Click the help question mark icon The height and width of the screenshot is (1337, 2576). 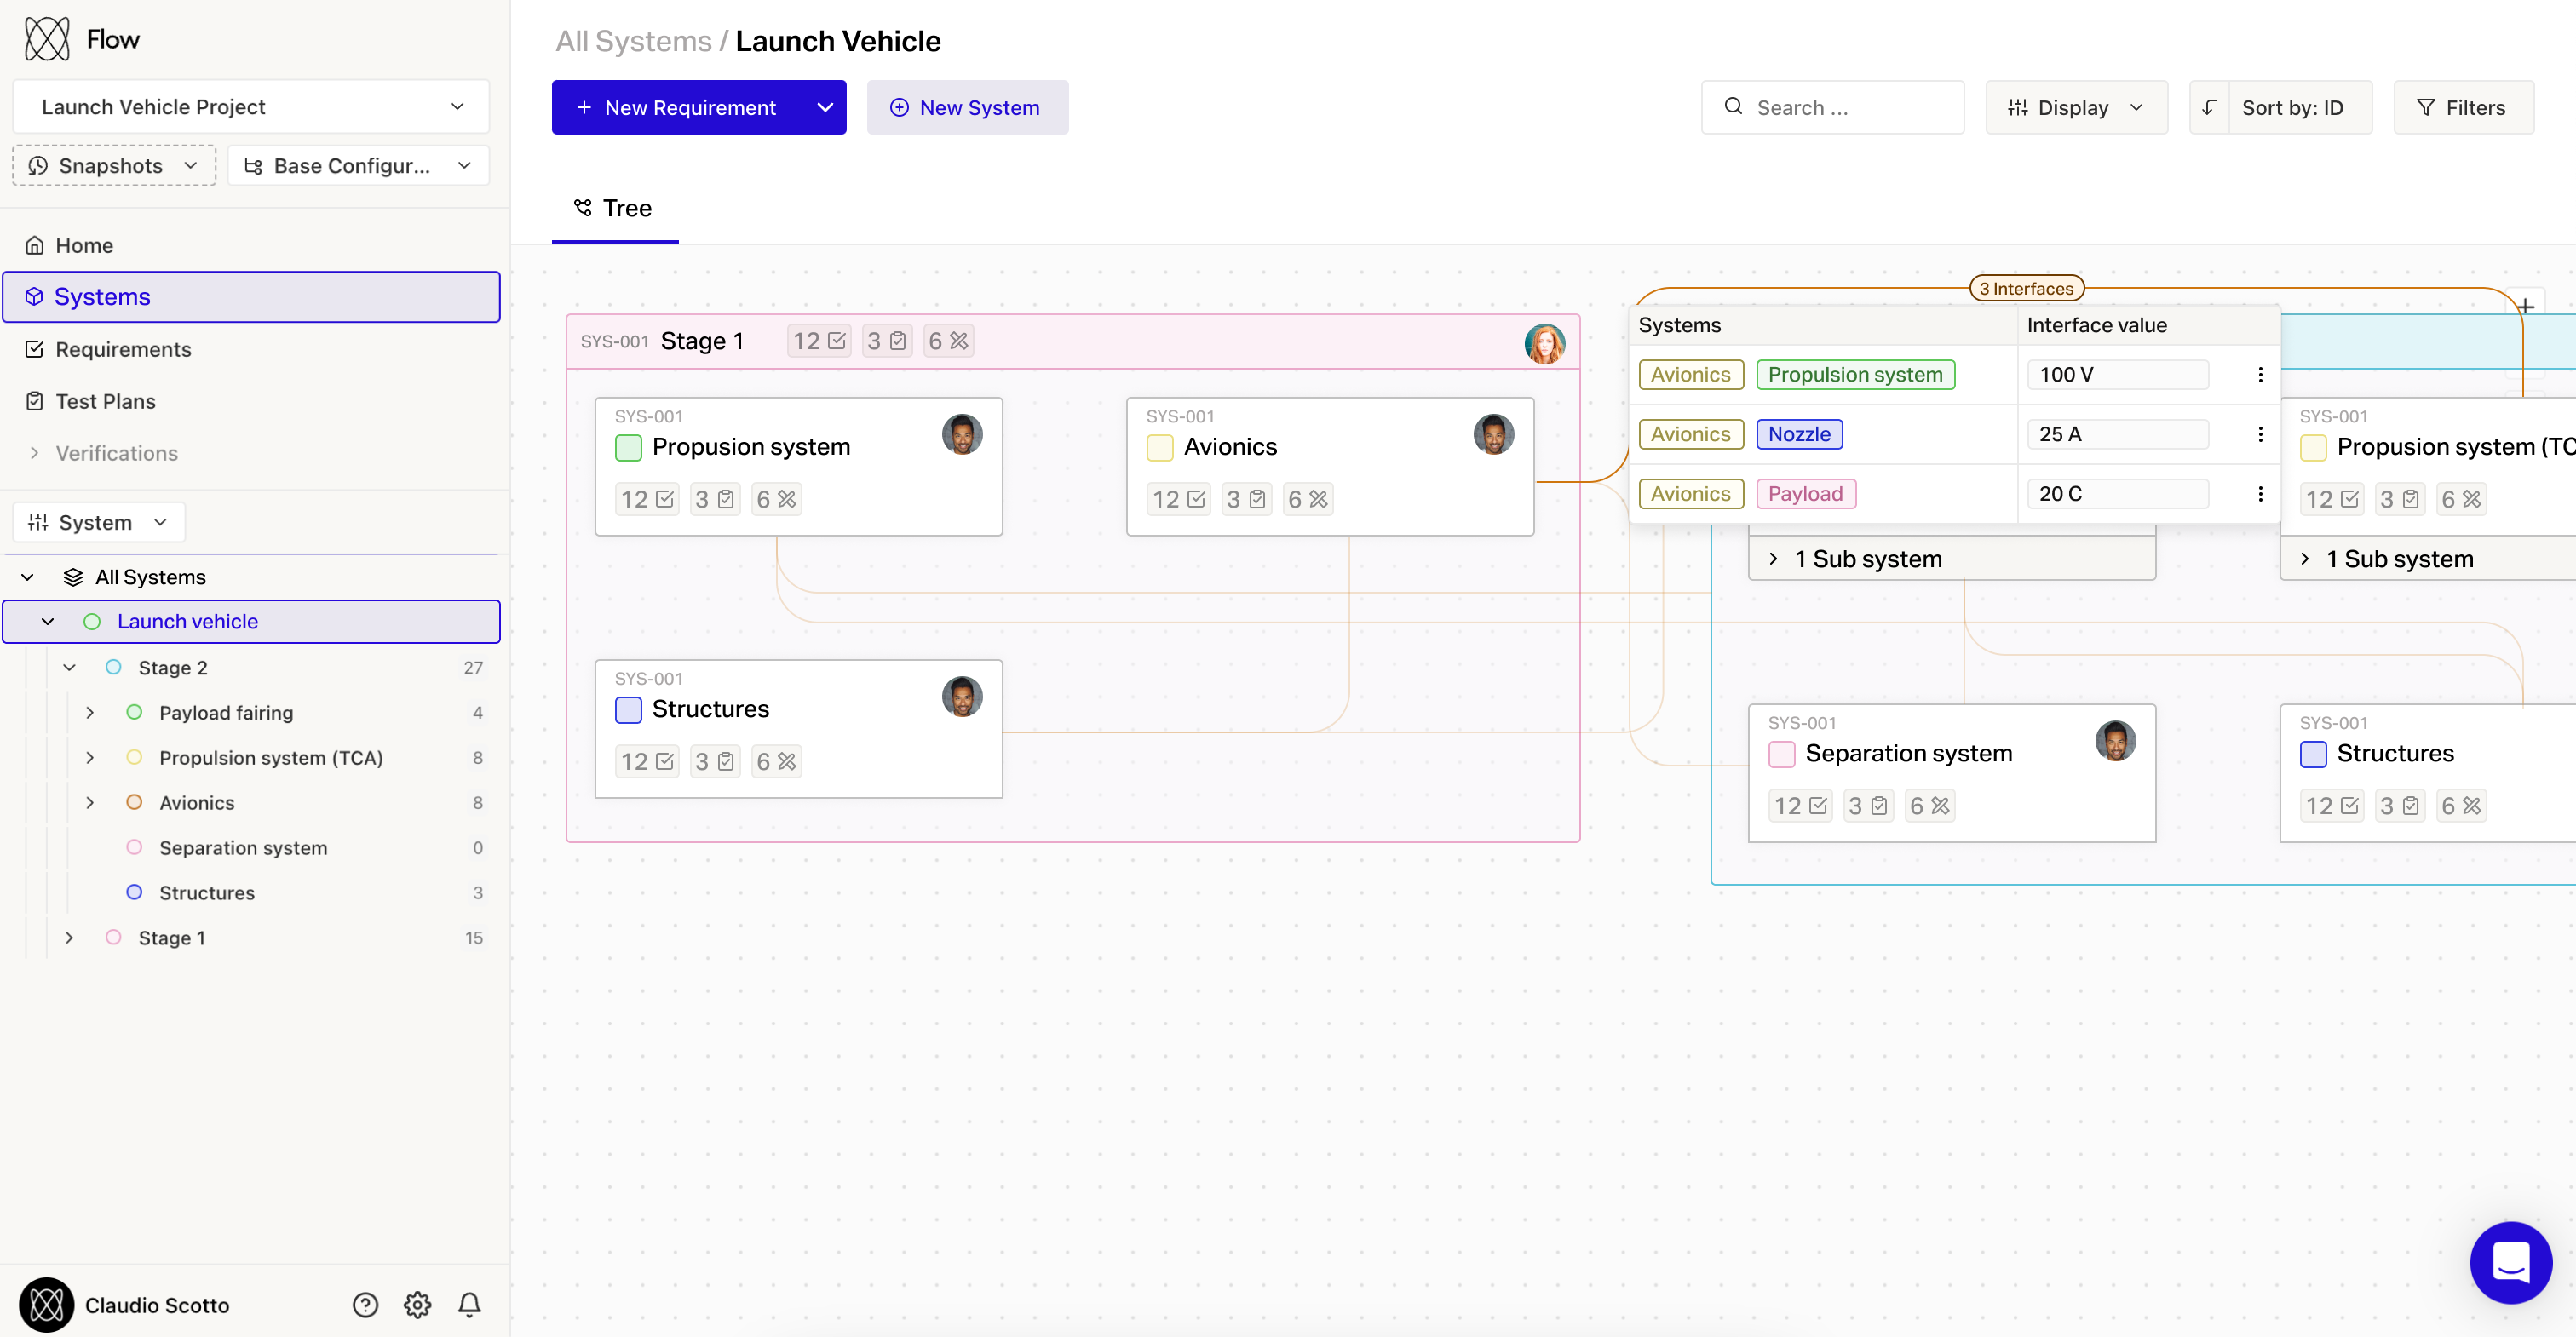(x=365, y=1305)
